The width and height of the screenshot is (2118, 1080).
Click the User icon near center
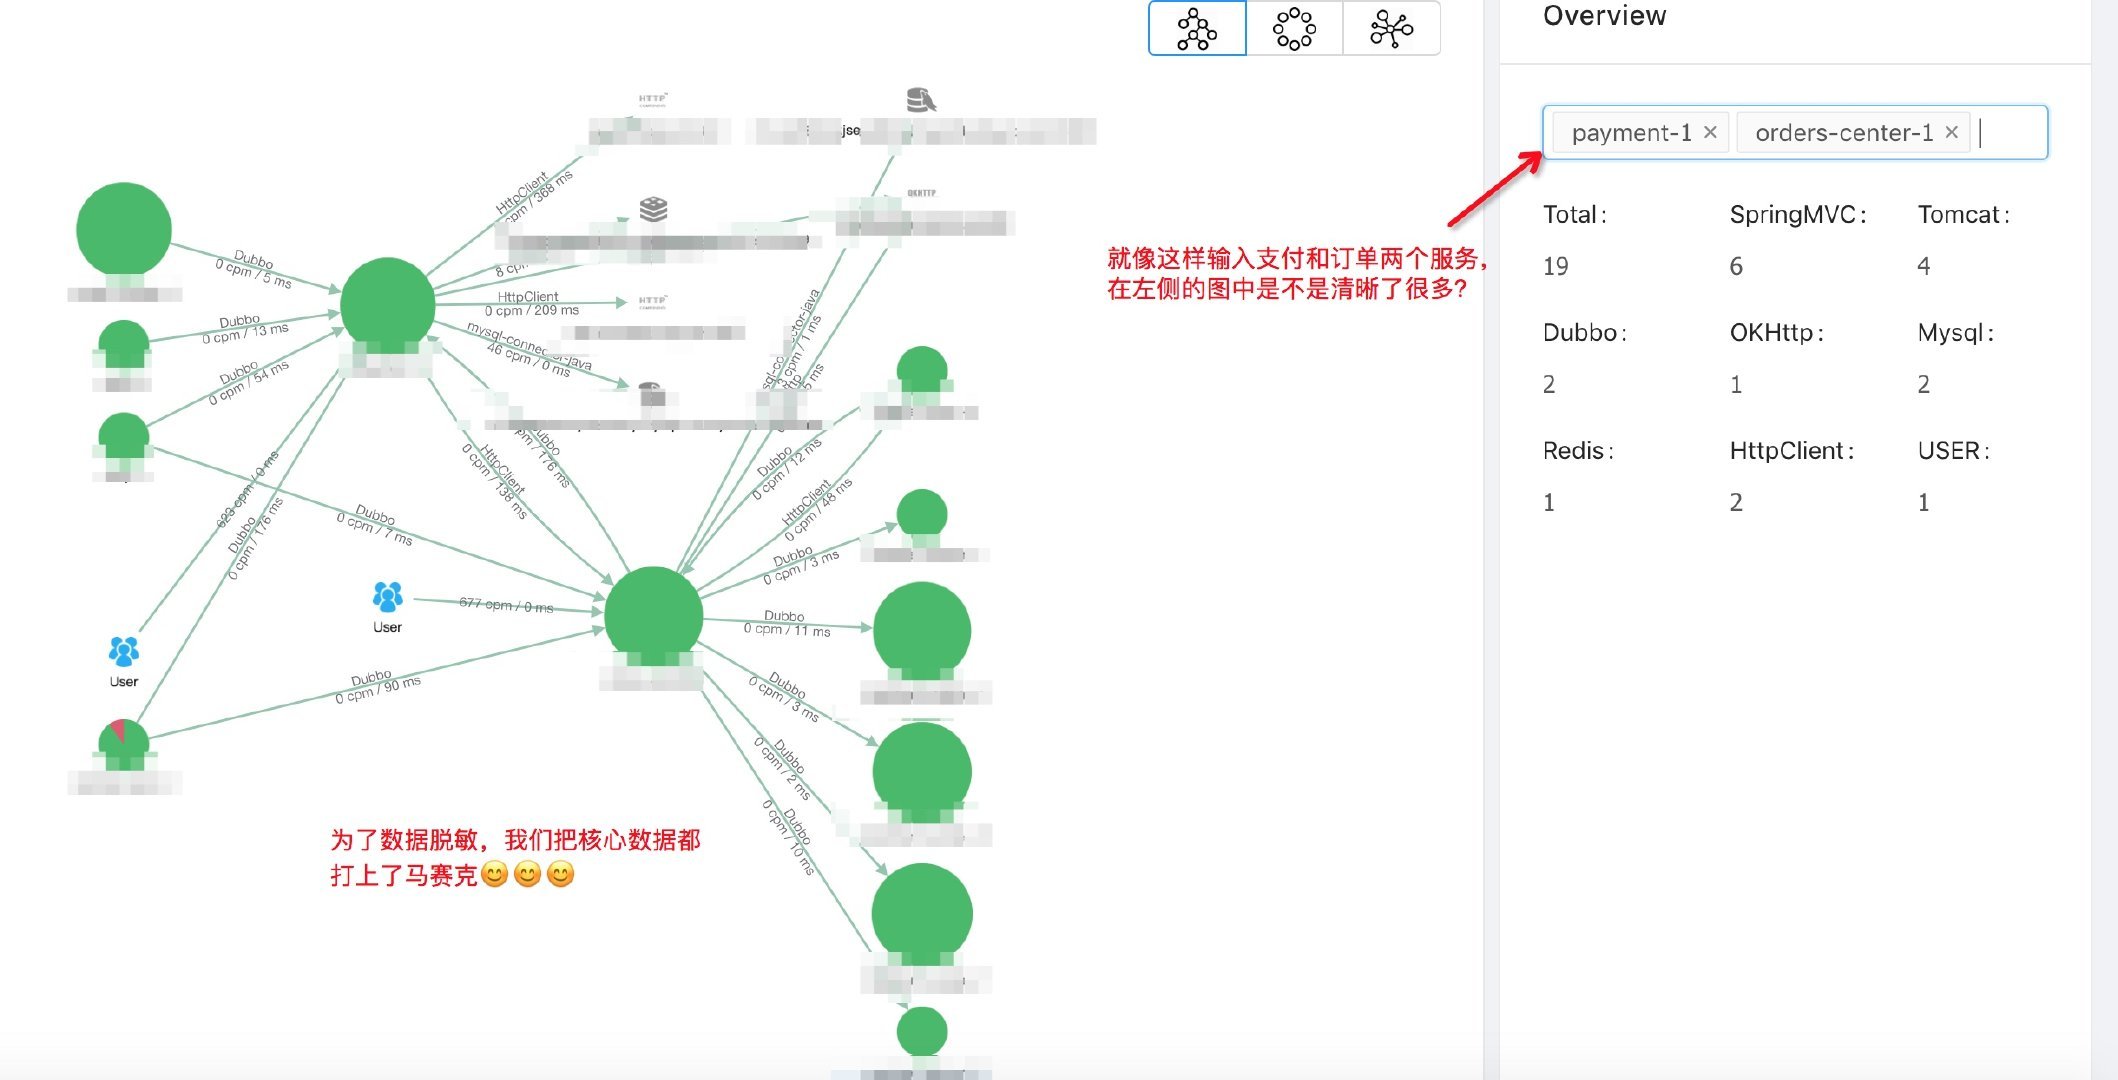pyautogui.click(x=387, y=598)
